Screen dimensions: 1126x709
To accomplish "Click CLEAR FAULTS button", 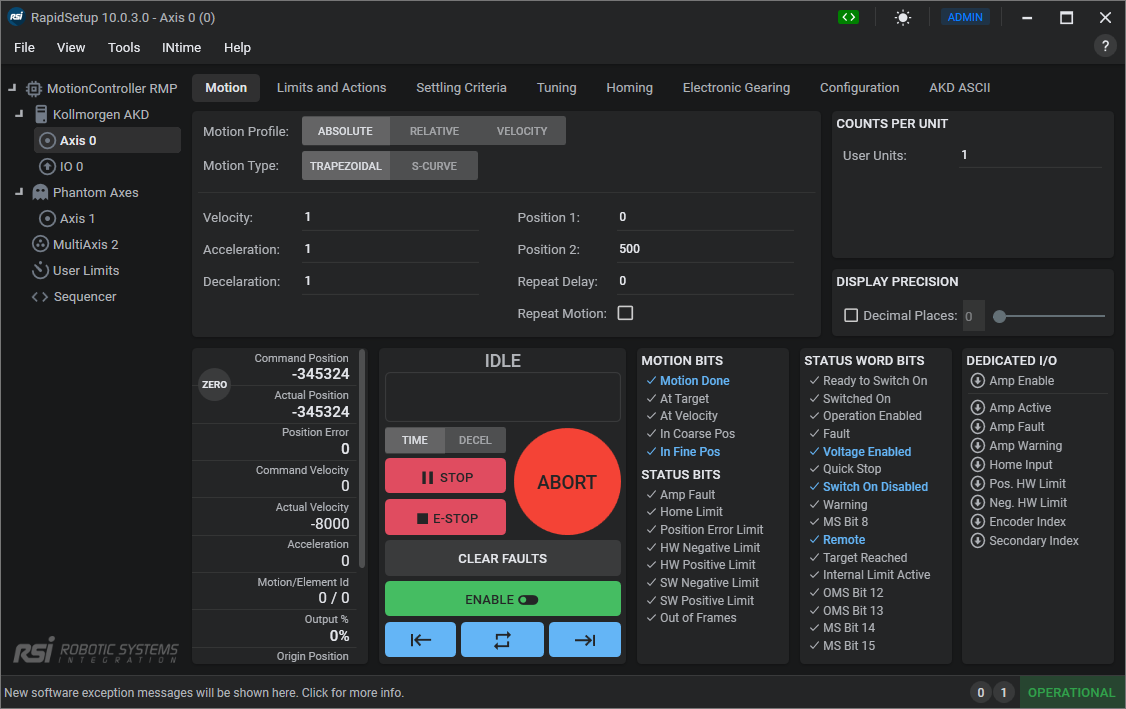I will click(x=503, y=559).
